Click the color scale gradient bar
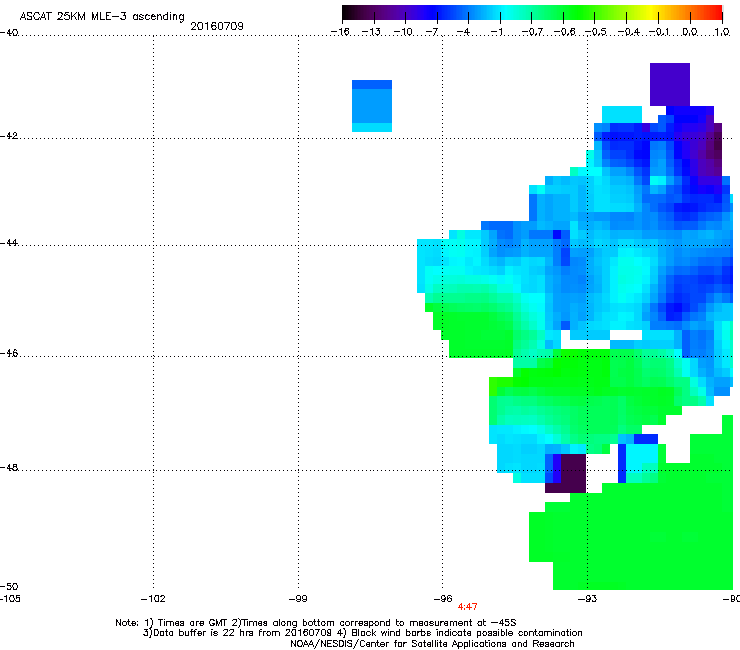Viewport: 740px width, 650px height. coord(532,13)
